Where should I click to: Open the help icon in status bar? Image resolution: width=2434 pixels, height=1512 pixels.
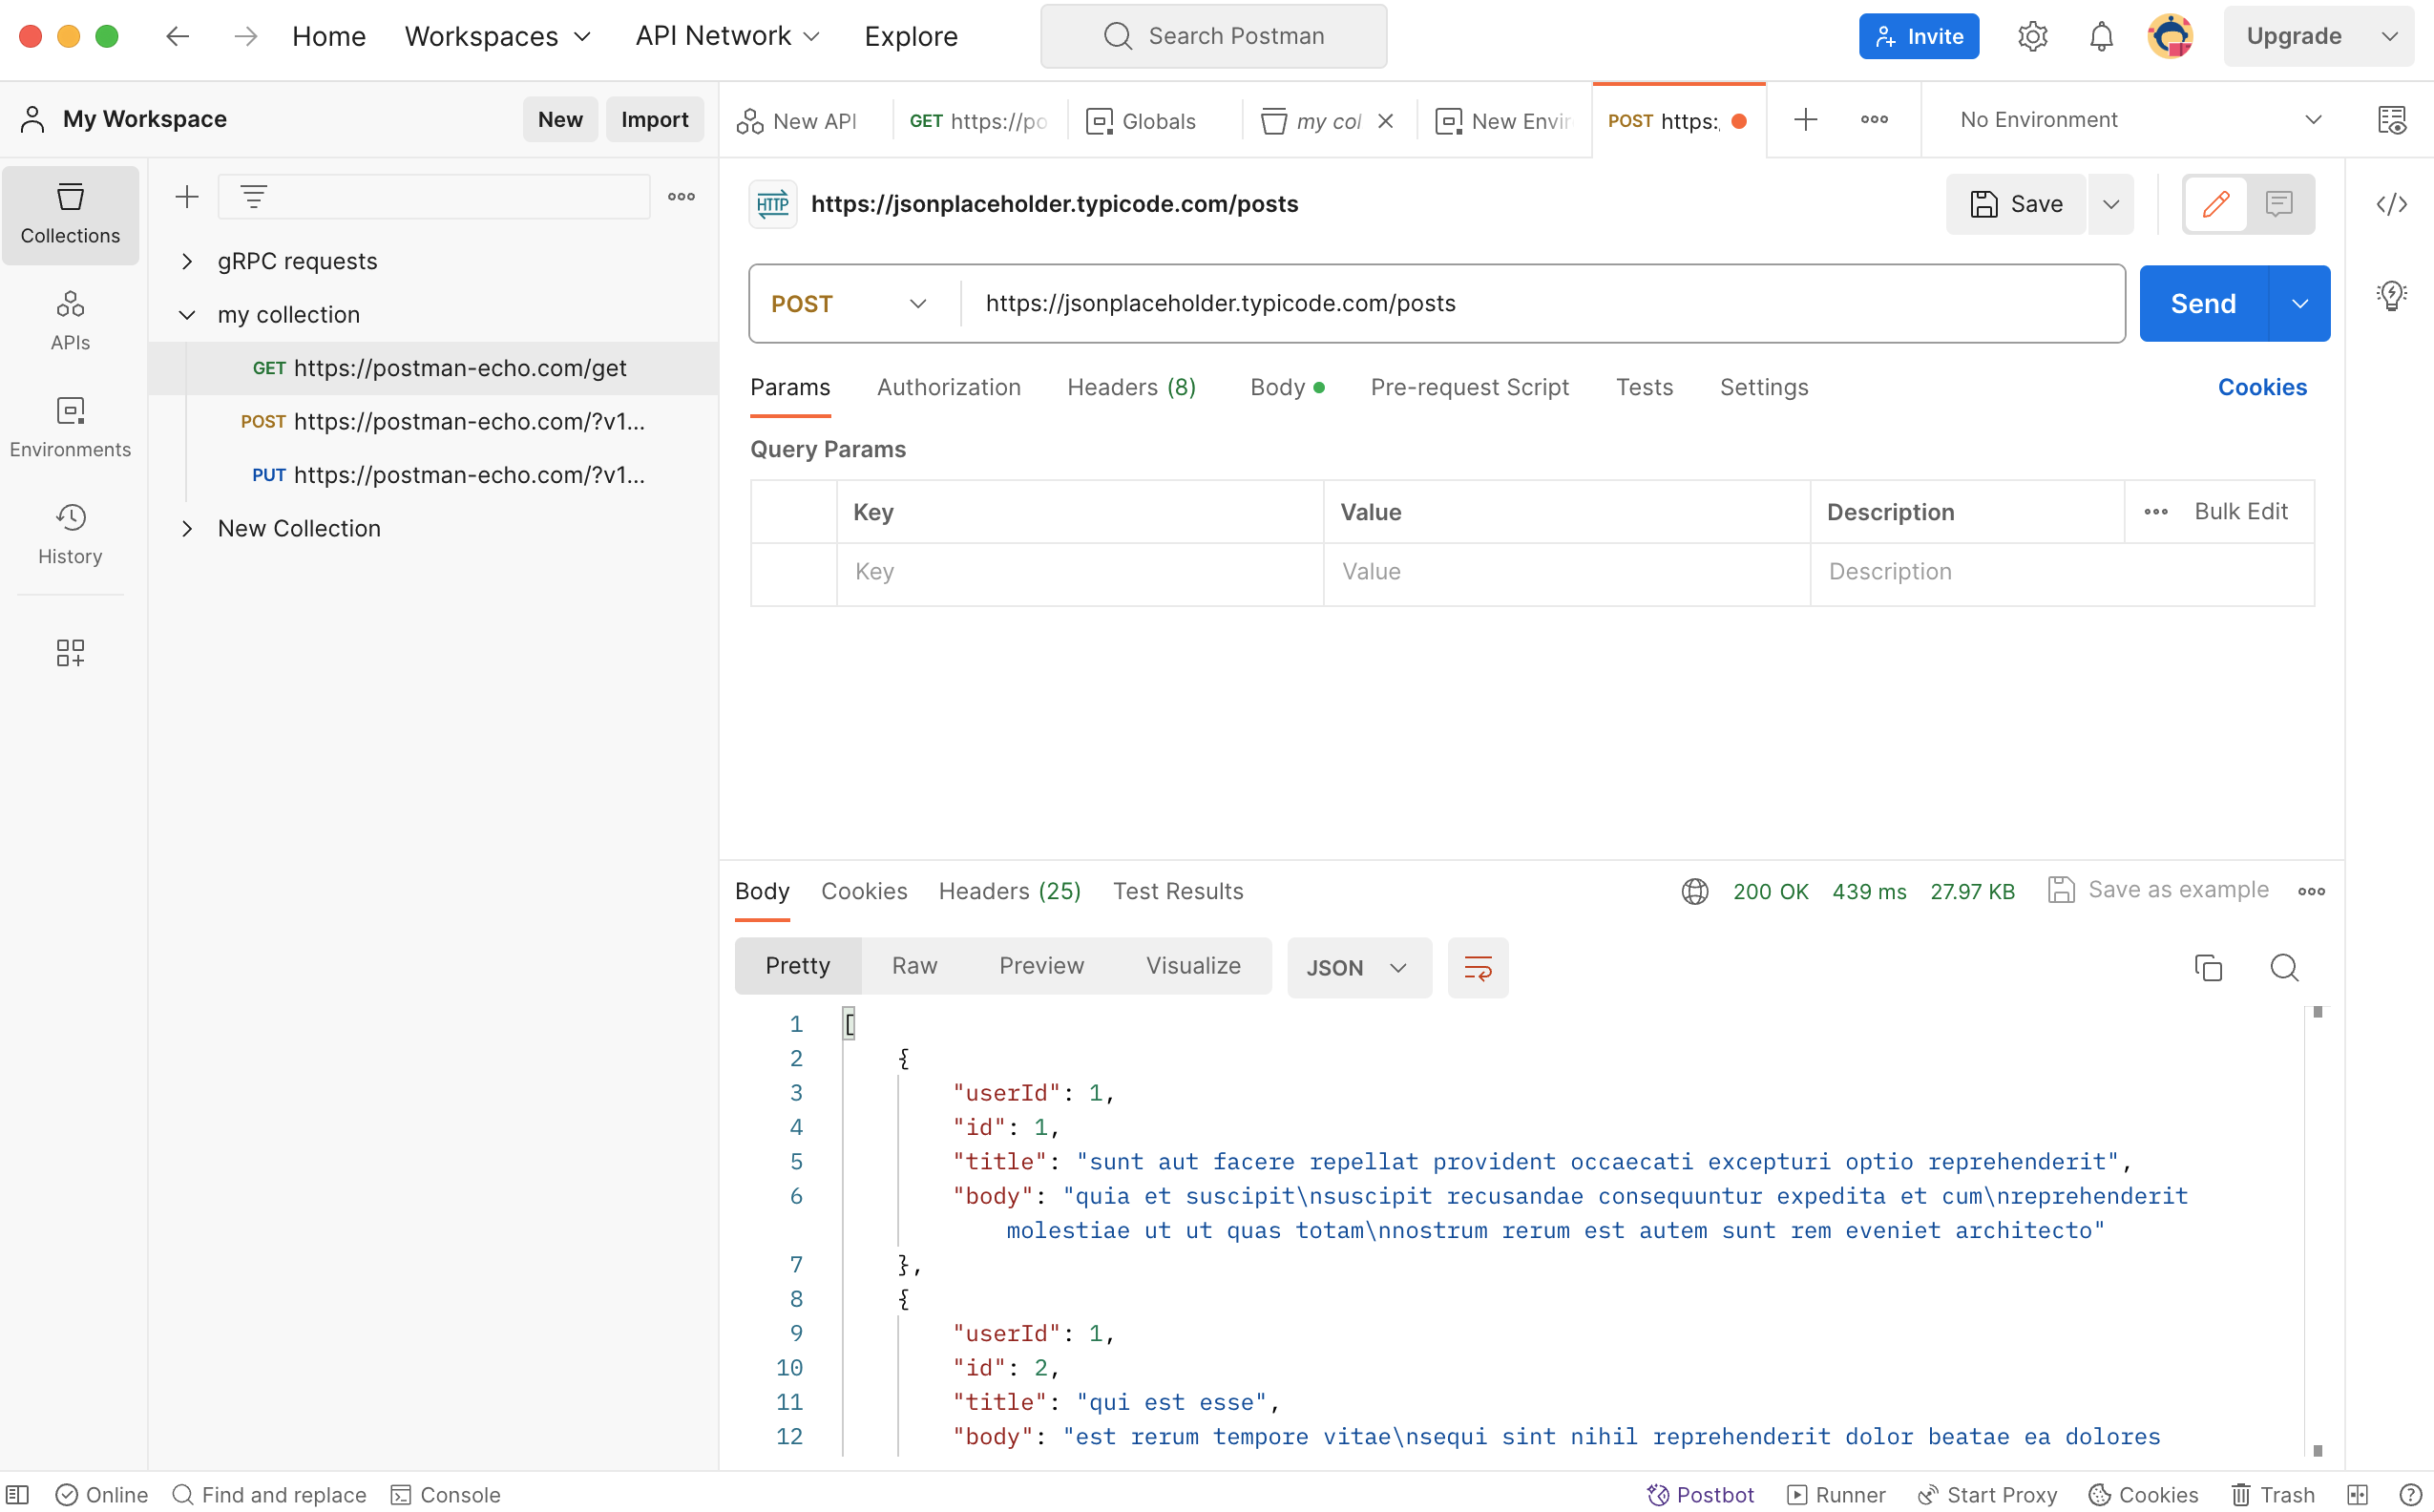2410,1494
